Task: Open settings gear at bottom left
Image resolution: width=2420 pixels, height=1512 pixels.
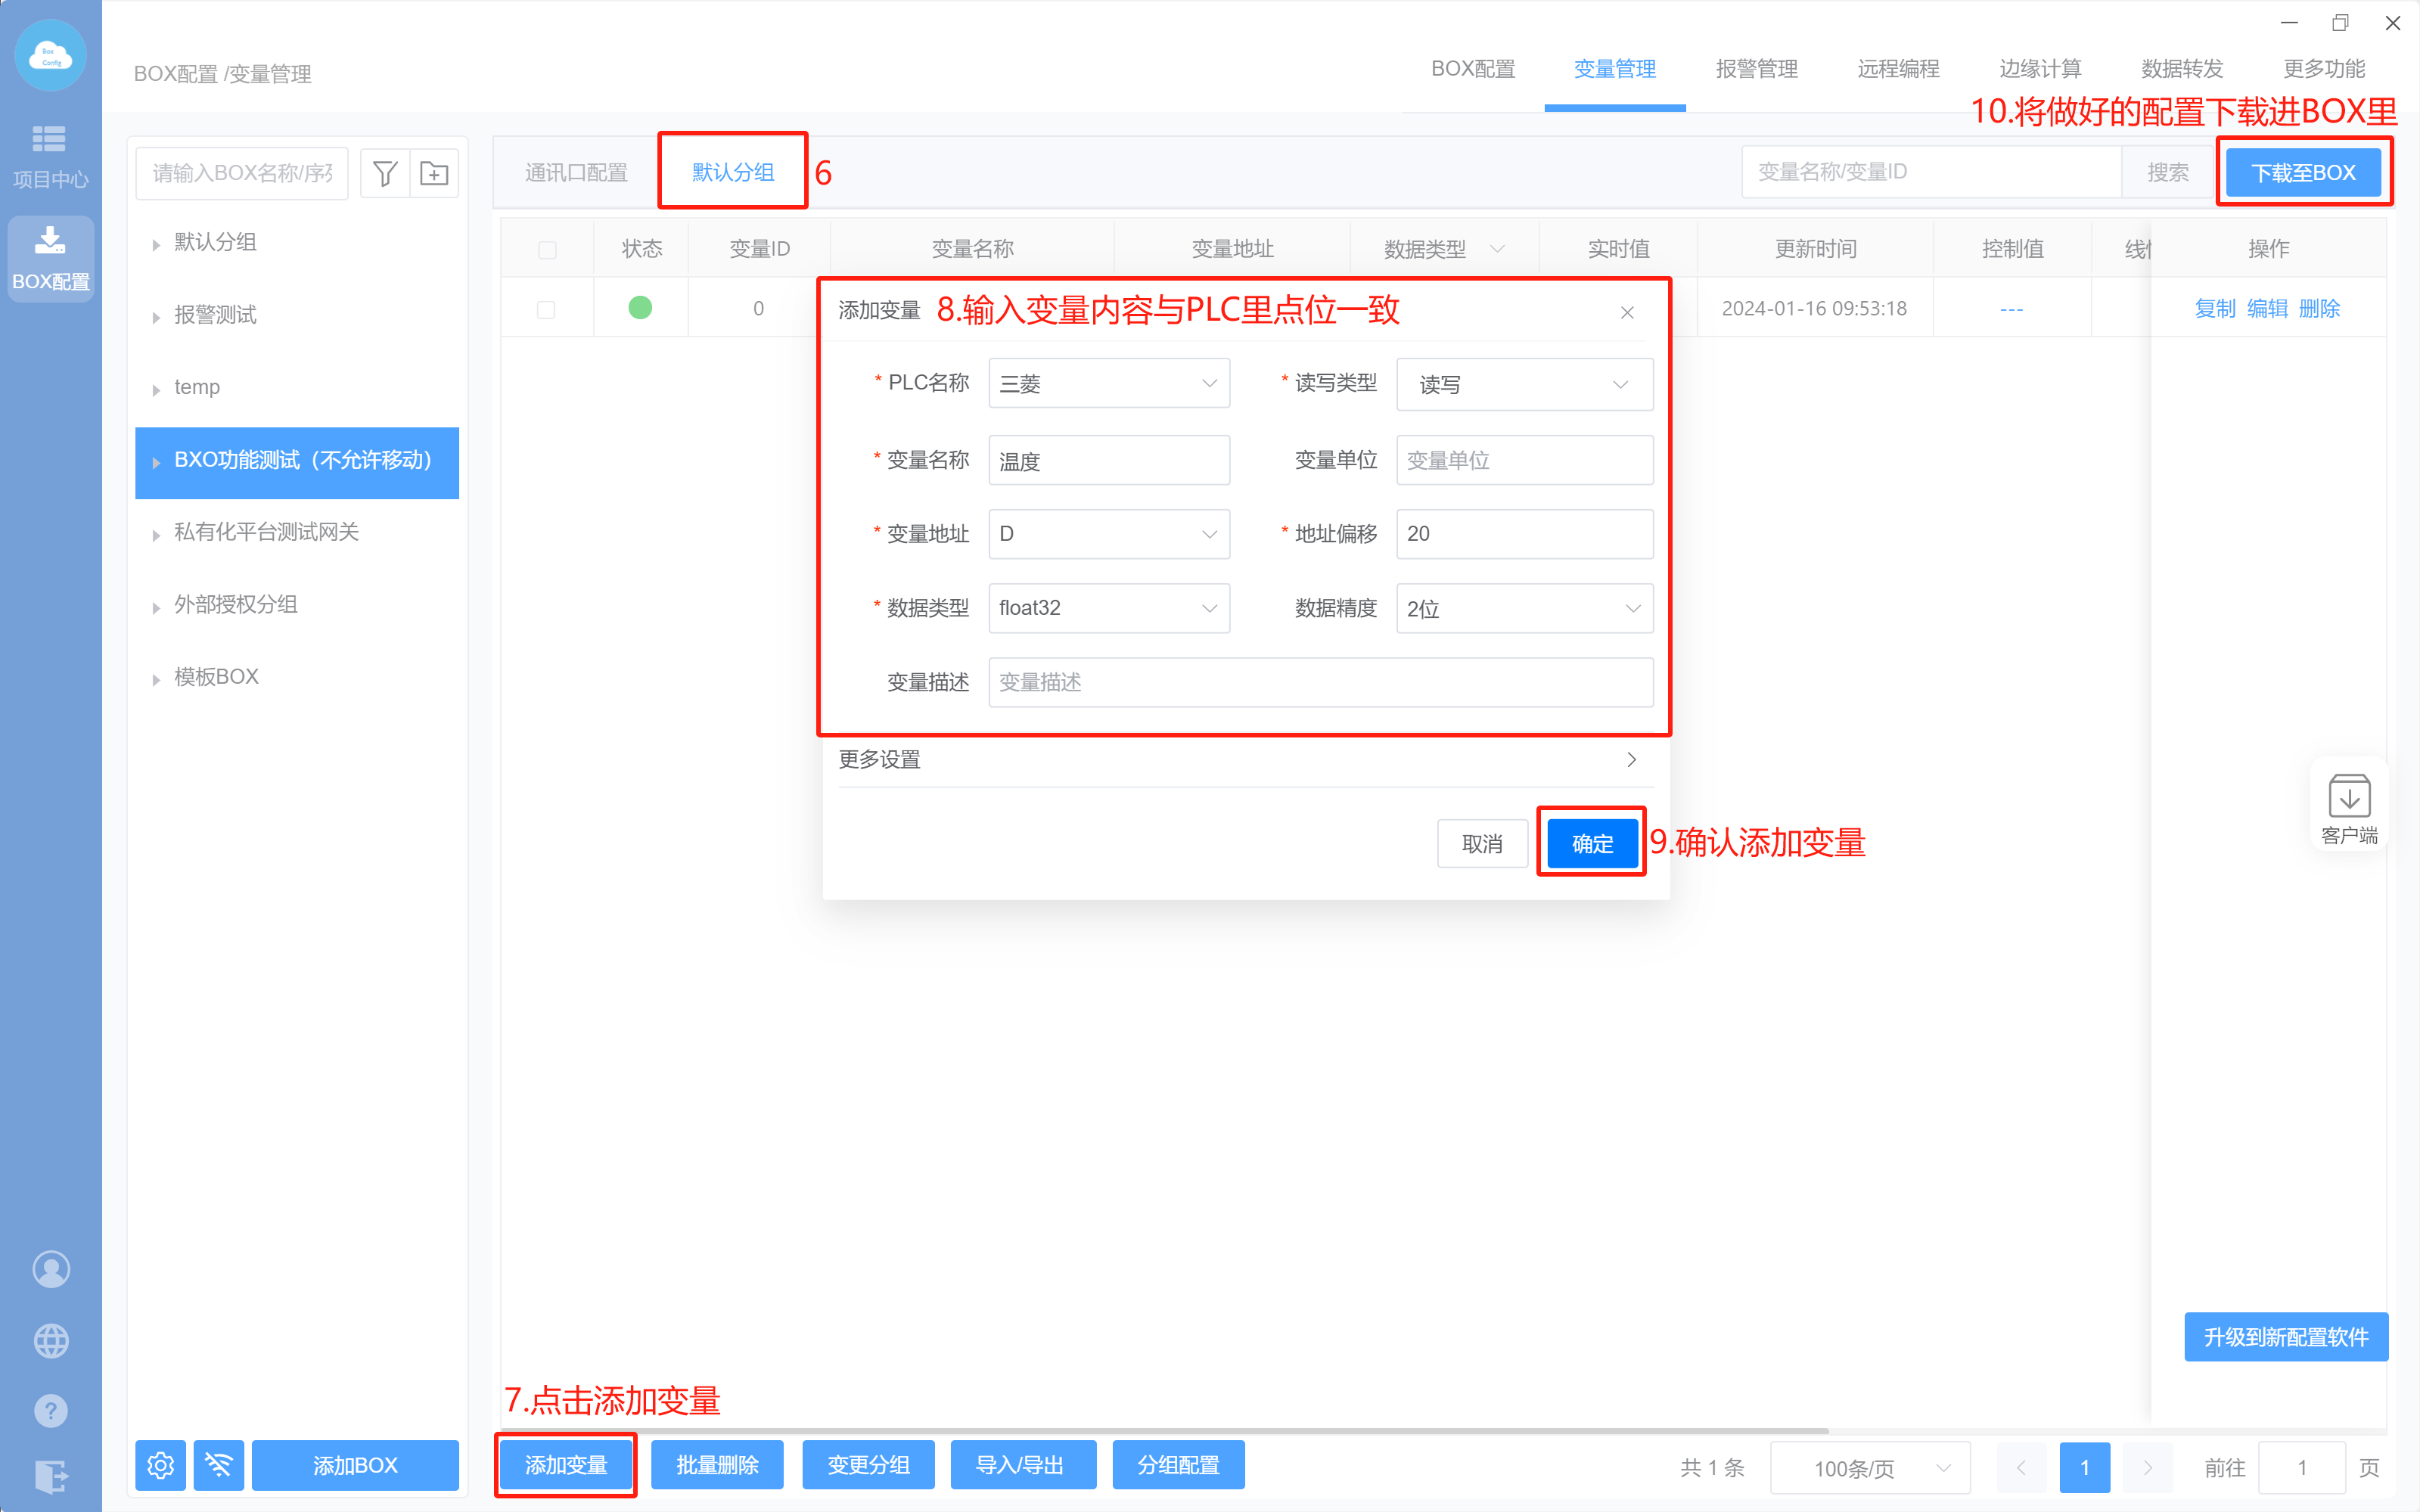Action: pyautogui.click(x=161, y=1465)
